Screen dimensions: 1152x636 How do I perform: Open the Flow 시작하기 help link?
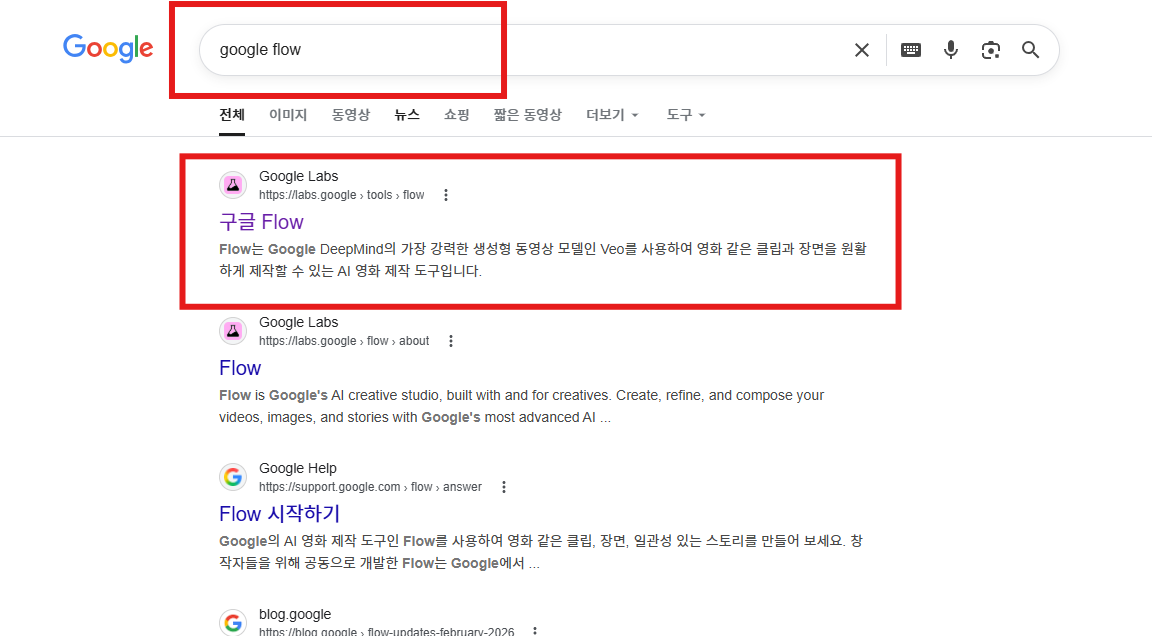pyautogui.click(x=279, y=514)
